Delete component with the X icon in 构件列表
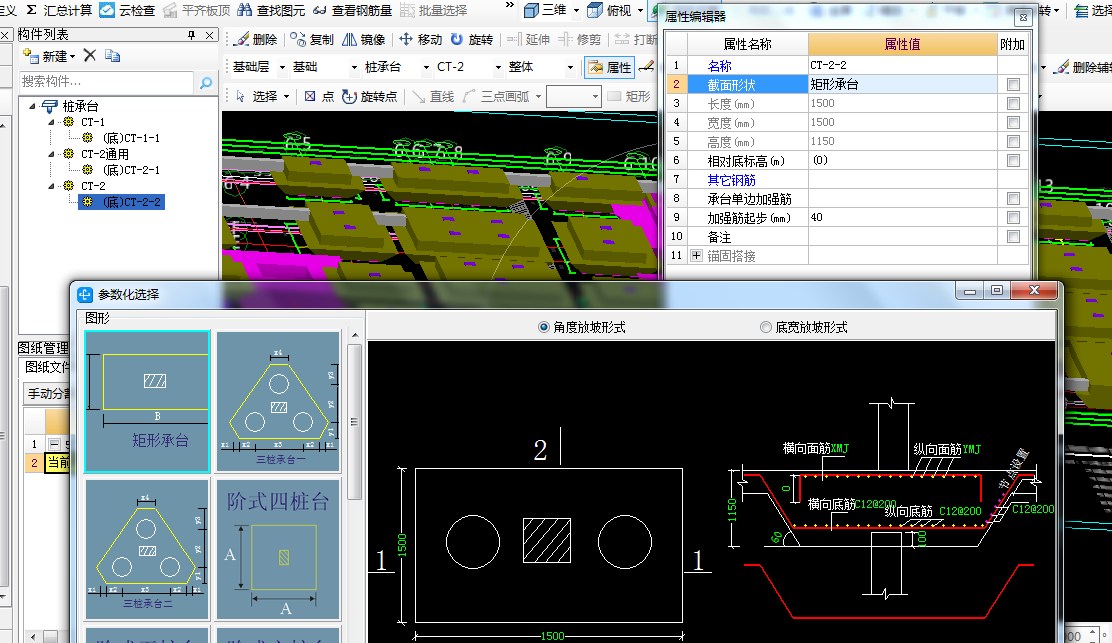The image size is (1112, 643). [x=90, y=55]
